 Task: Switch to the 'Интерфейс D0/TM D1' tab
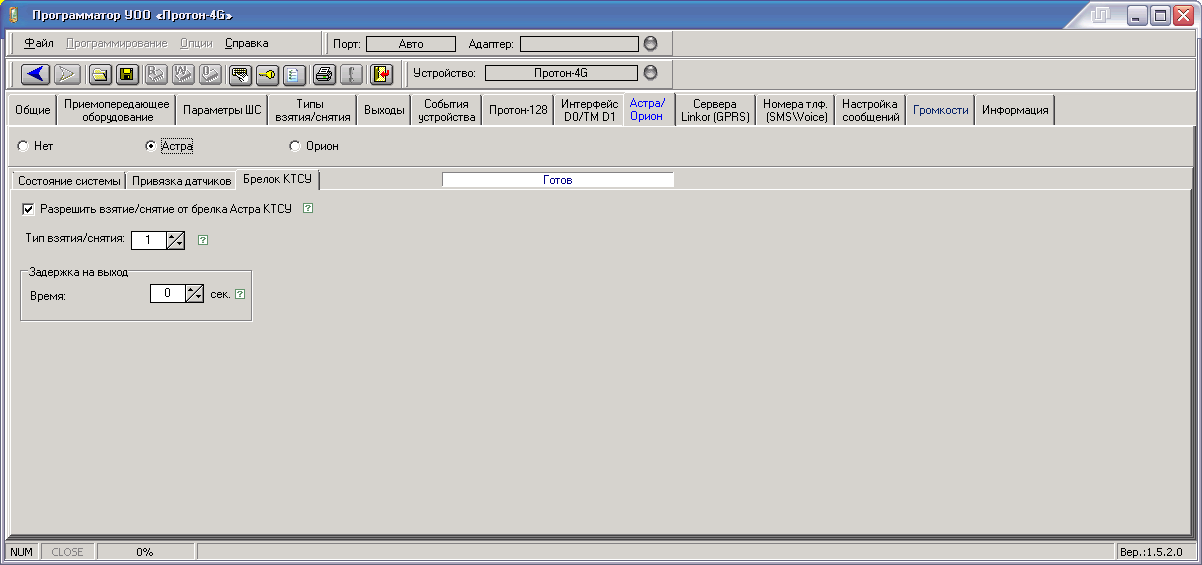coord(588,110)
